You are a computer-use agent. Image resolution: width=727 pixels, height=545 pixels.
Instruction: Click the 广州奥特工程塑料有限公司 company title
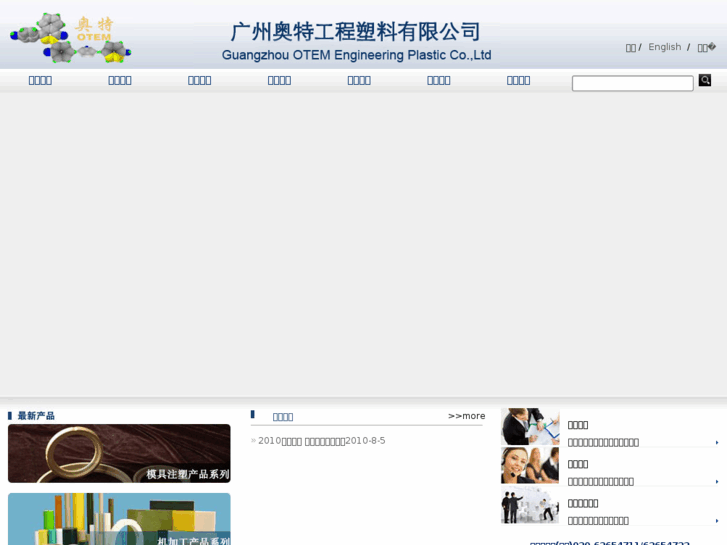pyautogui.click(x=356, y=32)
